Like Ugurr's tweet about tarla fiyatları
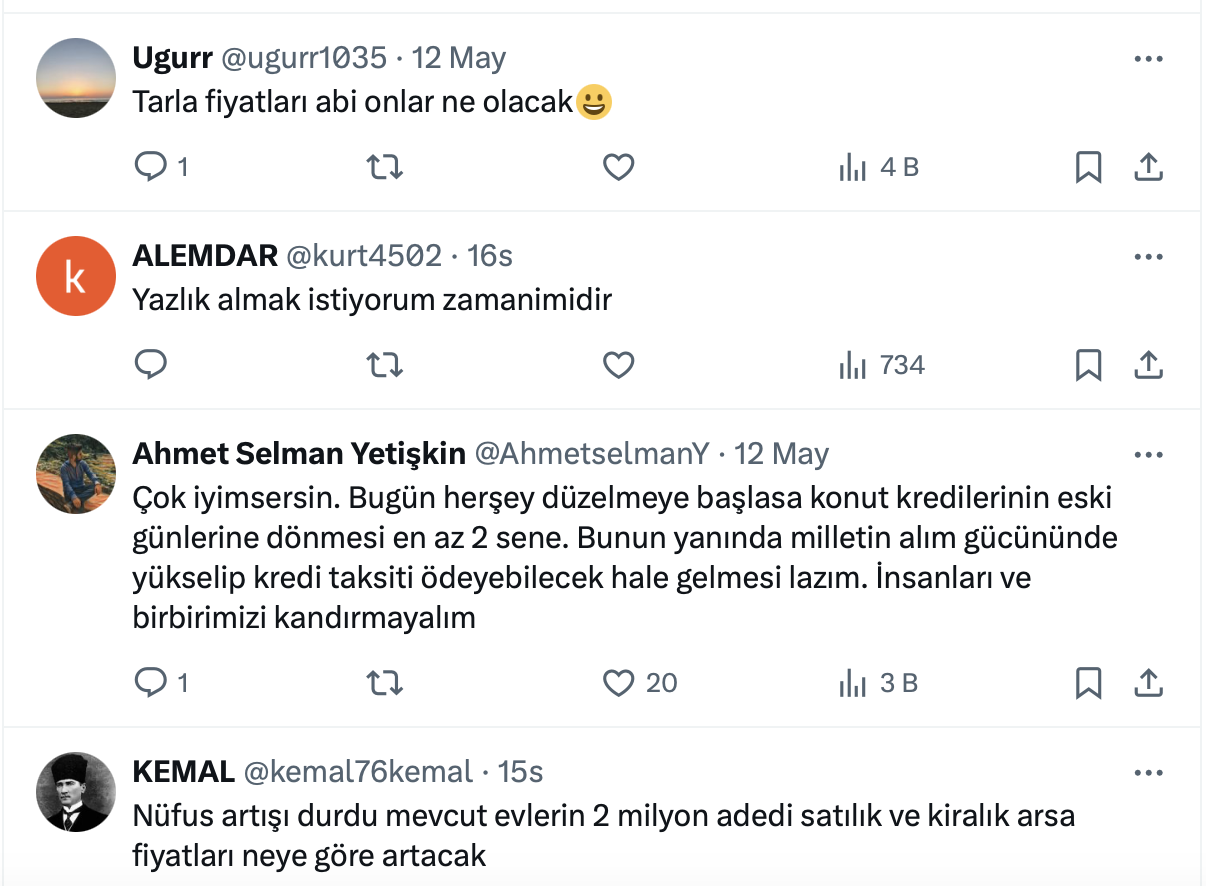This screenshot has height=886, width=1206. 619,167
